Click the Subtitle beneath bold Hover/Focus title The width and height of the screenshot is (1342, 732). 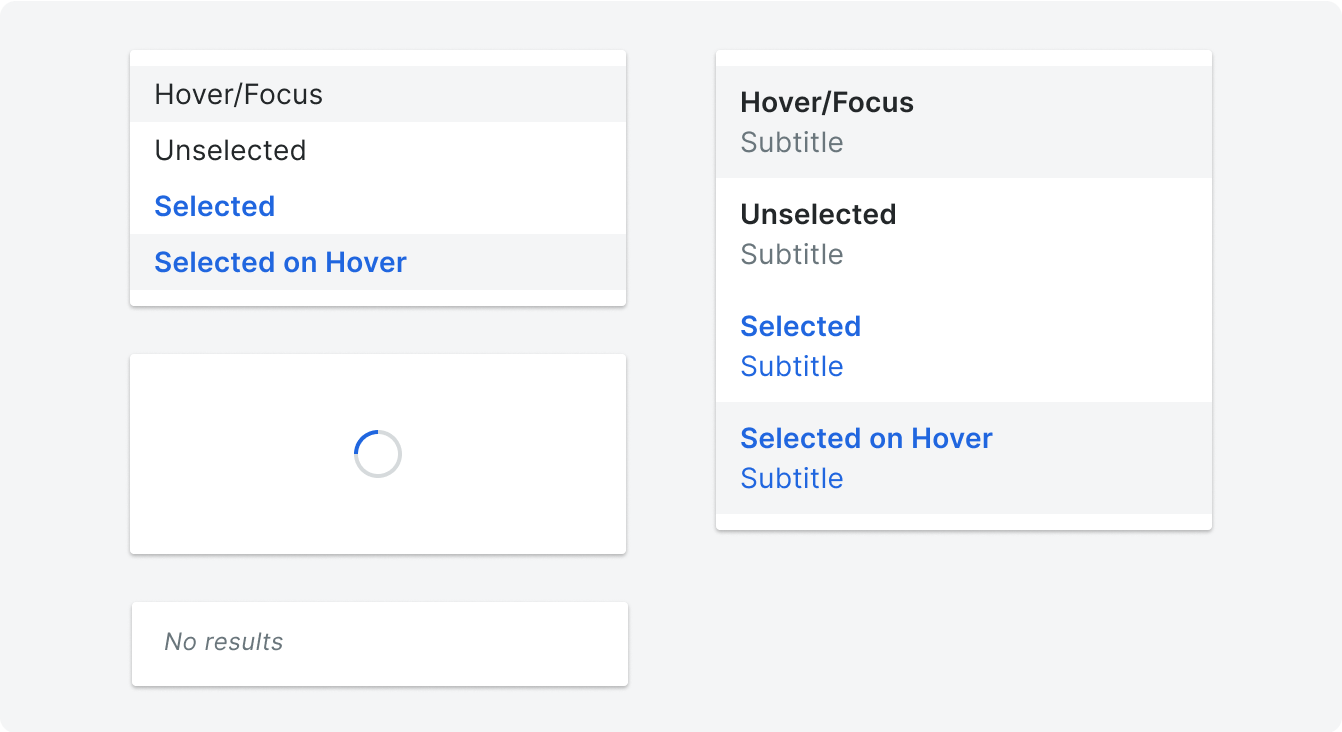click(x=792, y=142)
